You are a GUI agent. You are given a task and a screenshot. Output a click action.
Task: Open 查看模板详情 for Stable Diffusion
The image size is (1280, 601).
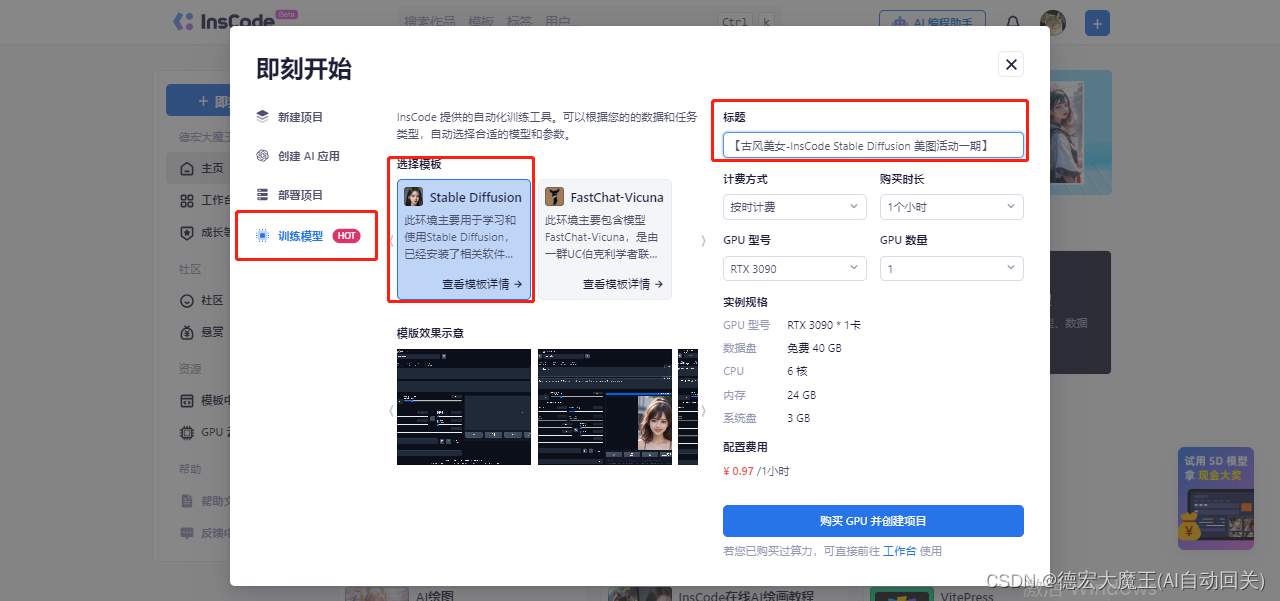click(482, 284)
